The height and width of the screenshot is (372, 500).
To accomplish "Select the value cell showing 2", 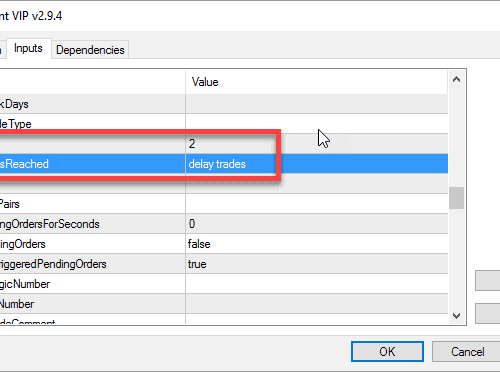I will pos(317,144).
